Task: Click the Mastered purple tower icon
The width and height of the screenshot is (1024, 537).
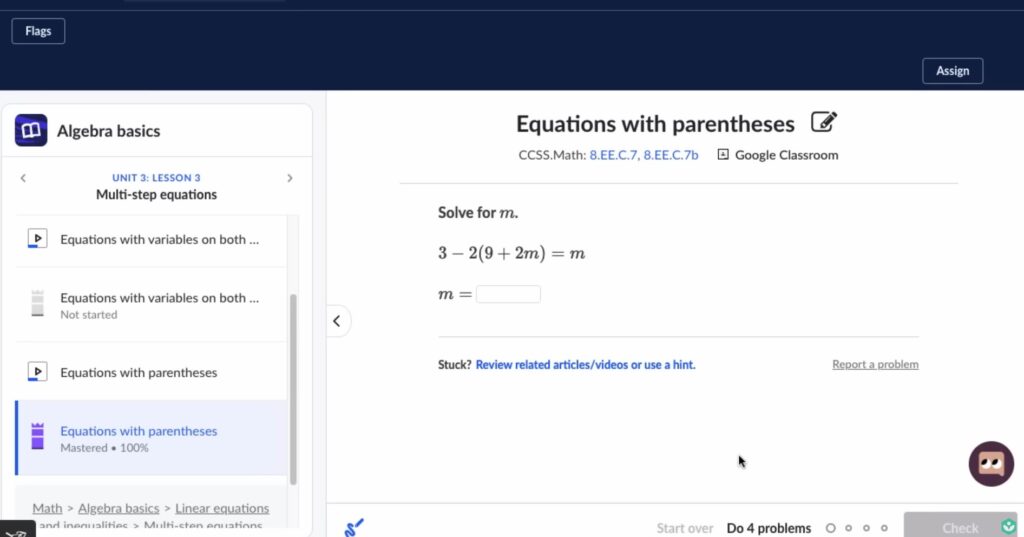Action: 37,436
